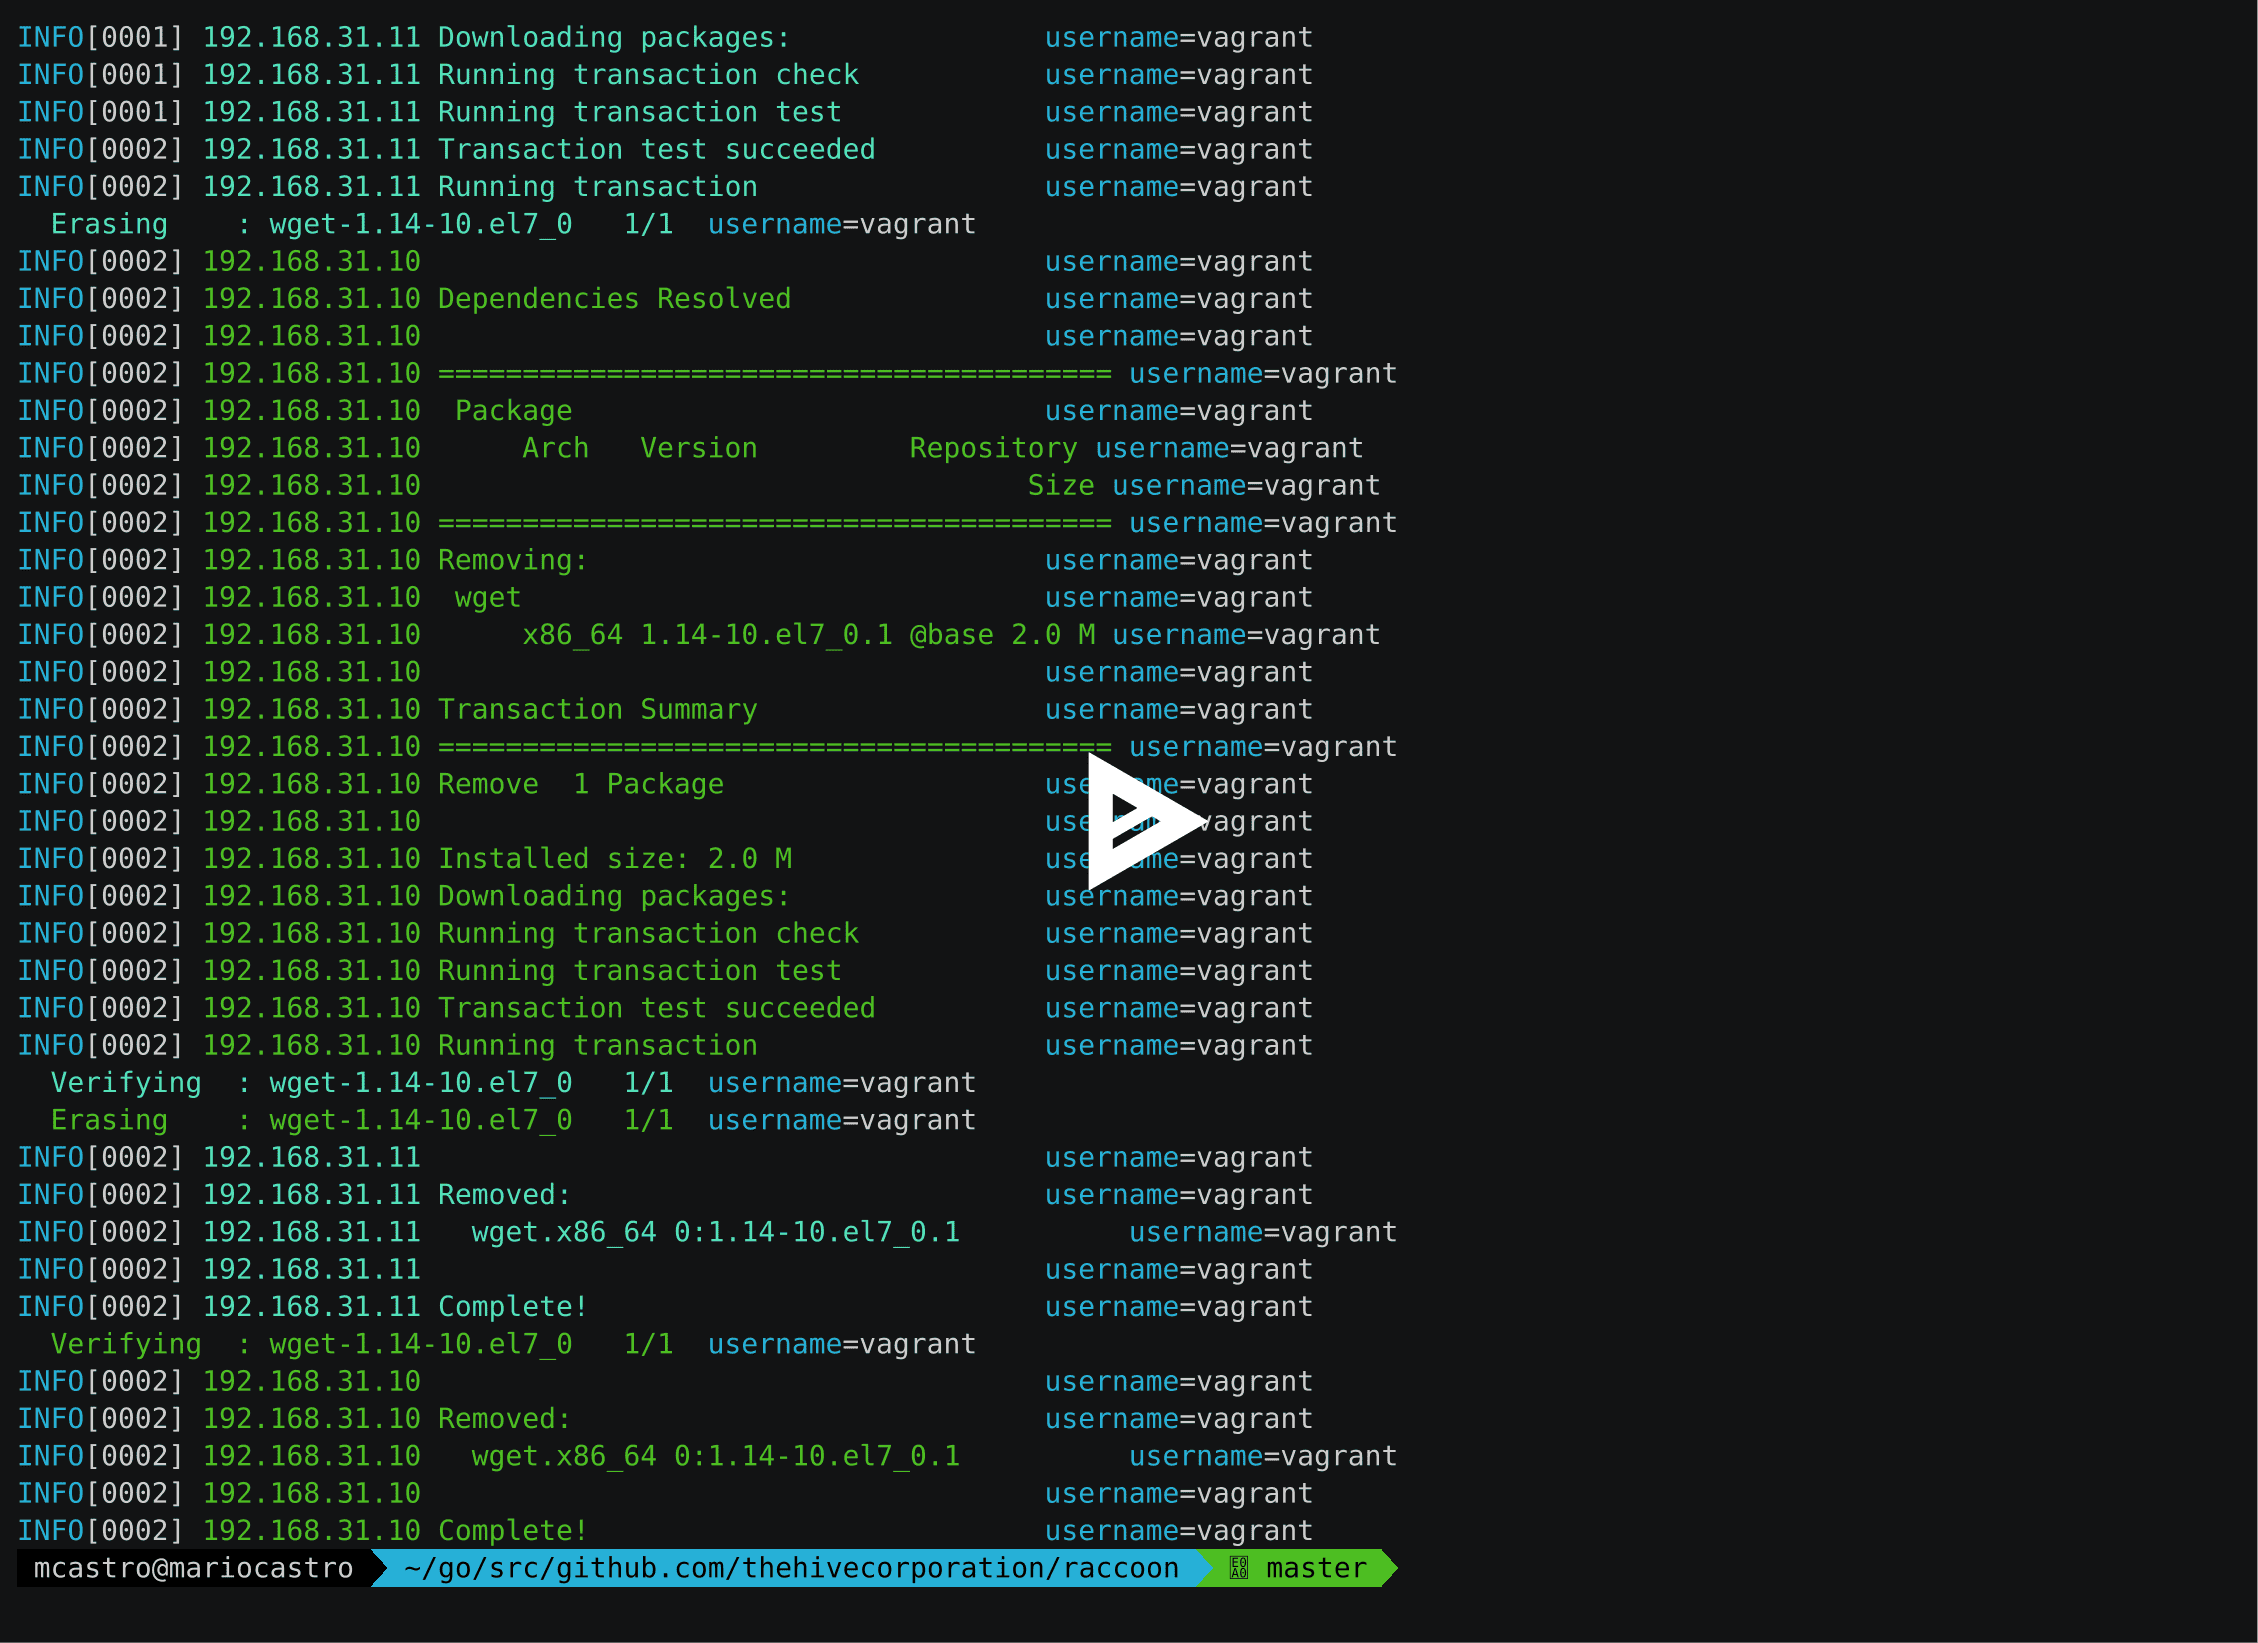Select the 192.168.31.11 Running transaction check line

coord(665,75)
